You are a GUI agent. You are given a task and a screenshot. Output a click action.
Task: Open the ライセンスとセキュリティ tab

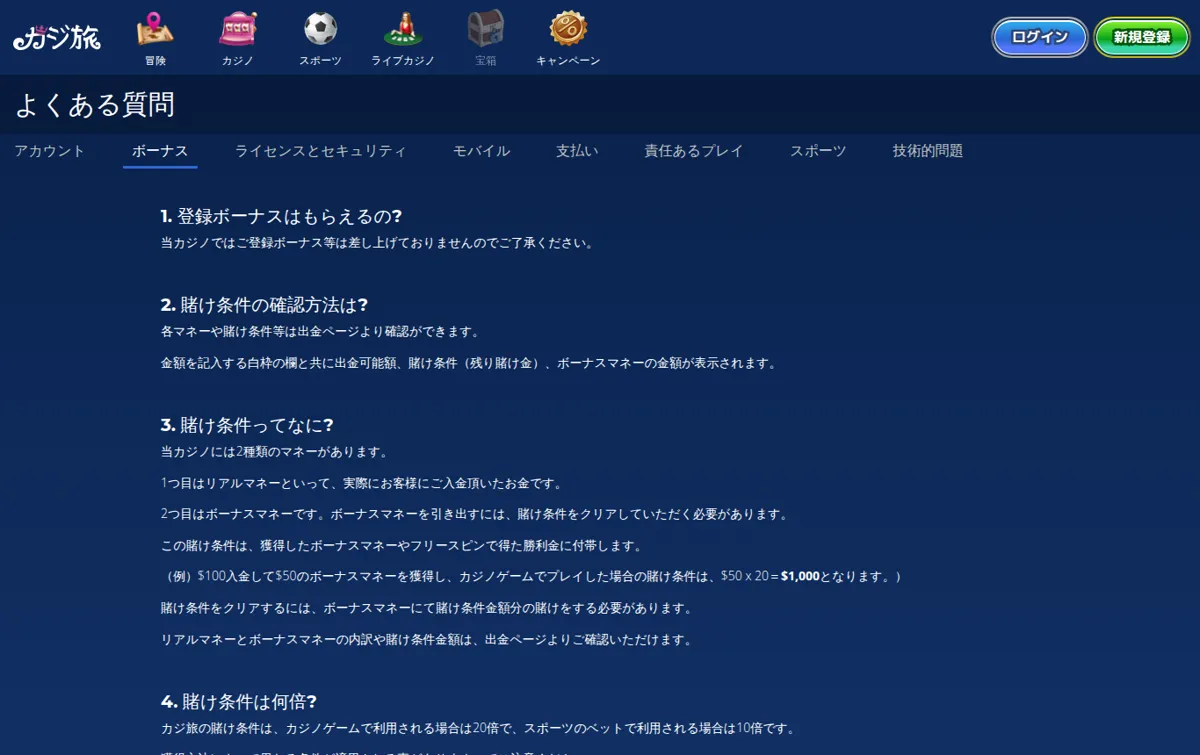tap(321, 151)
